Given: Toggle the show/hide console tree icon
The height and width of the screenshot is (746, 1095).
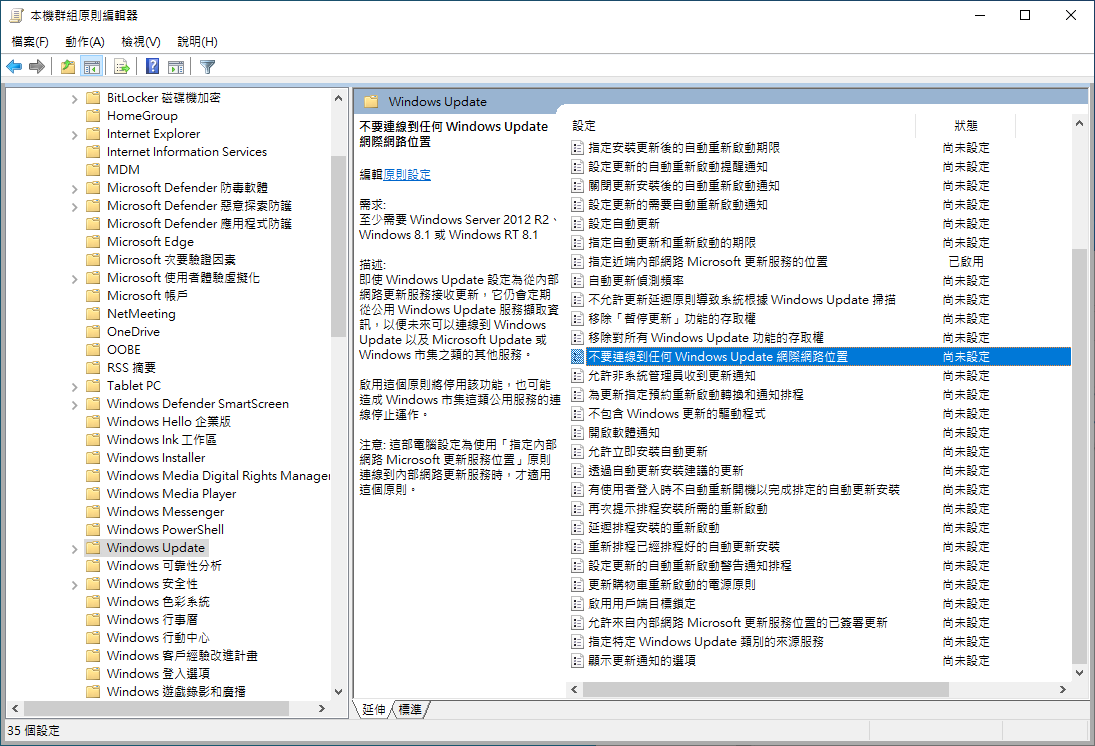Looking at the screenshot, I should tap(91, 66).
